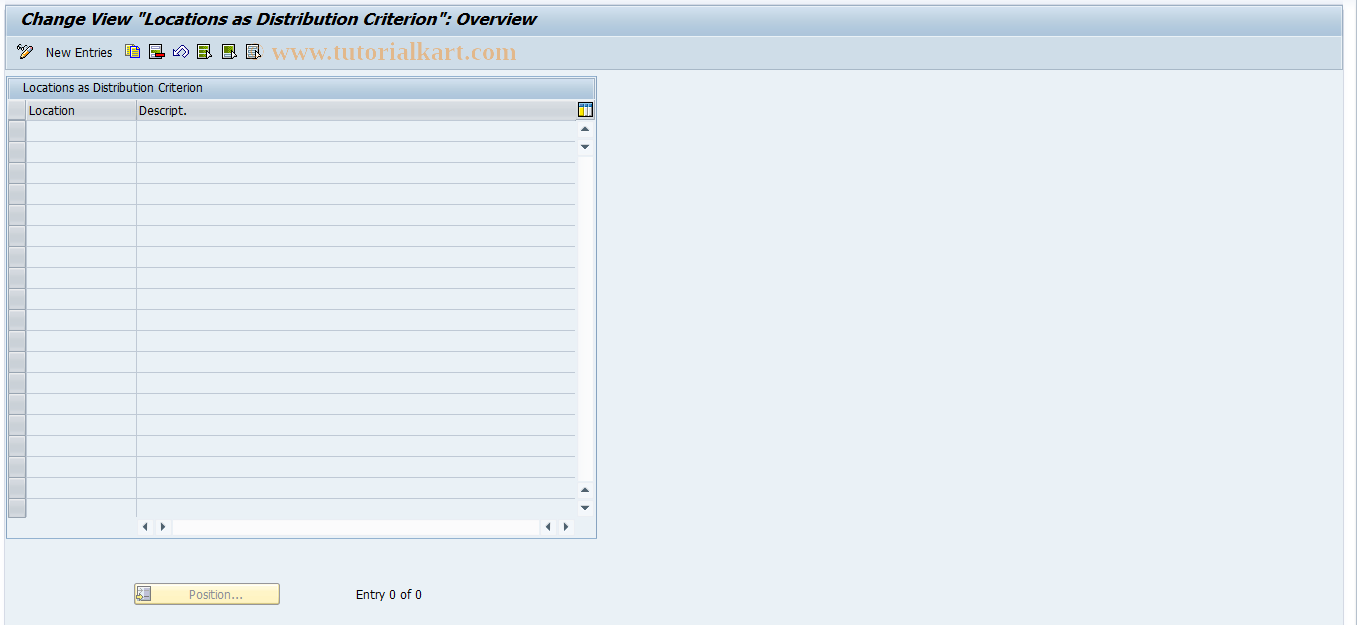Click rightmost arrow of horizontal scrollbar

click(566, 527)
